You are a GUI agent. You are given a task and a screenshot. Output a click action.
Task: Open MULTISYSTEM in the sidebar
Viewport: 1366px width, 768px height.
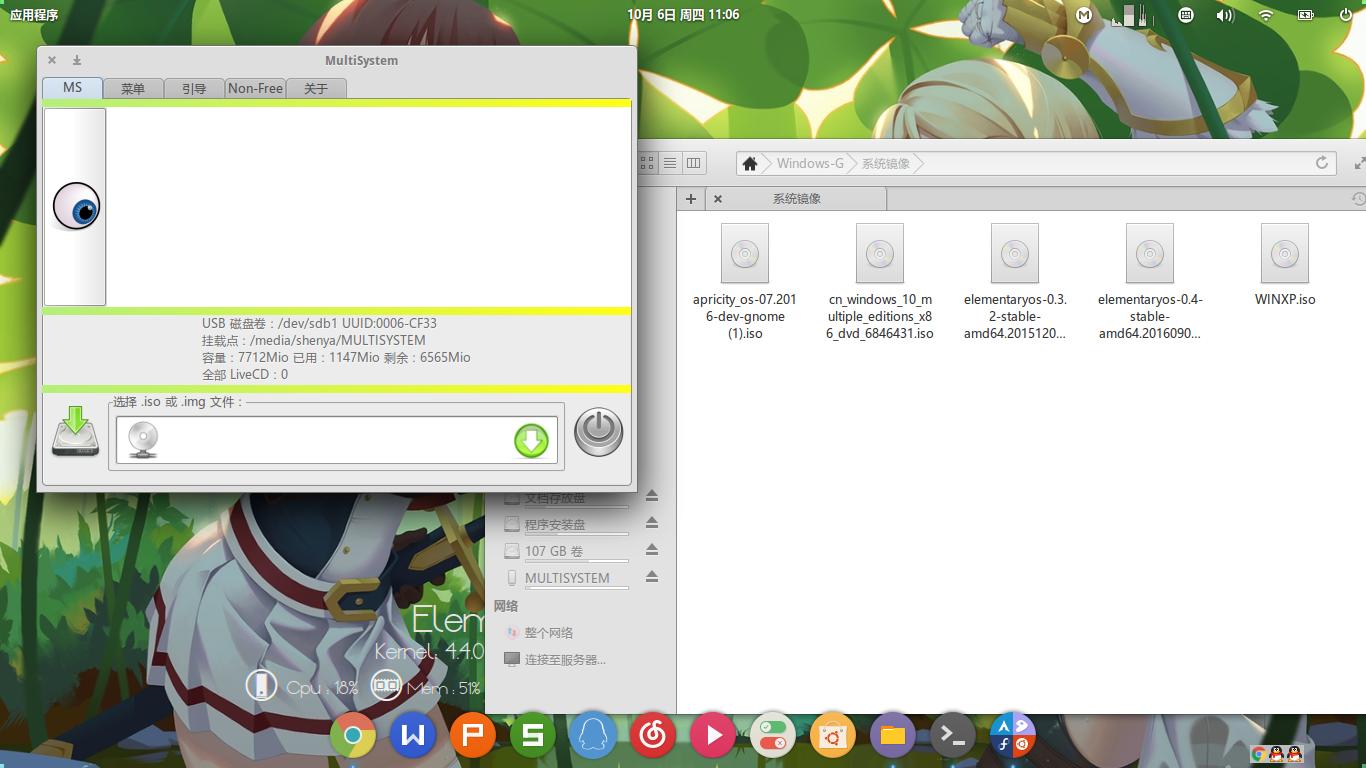point(567,578)
